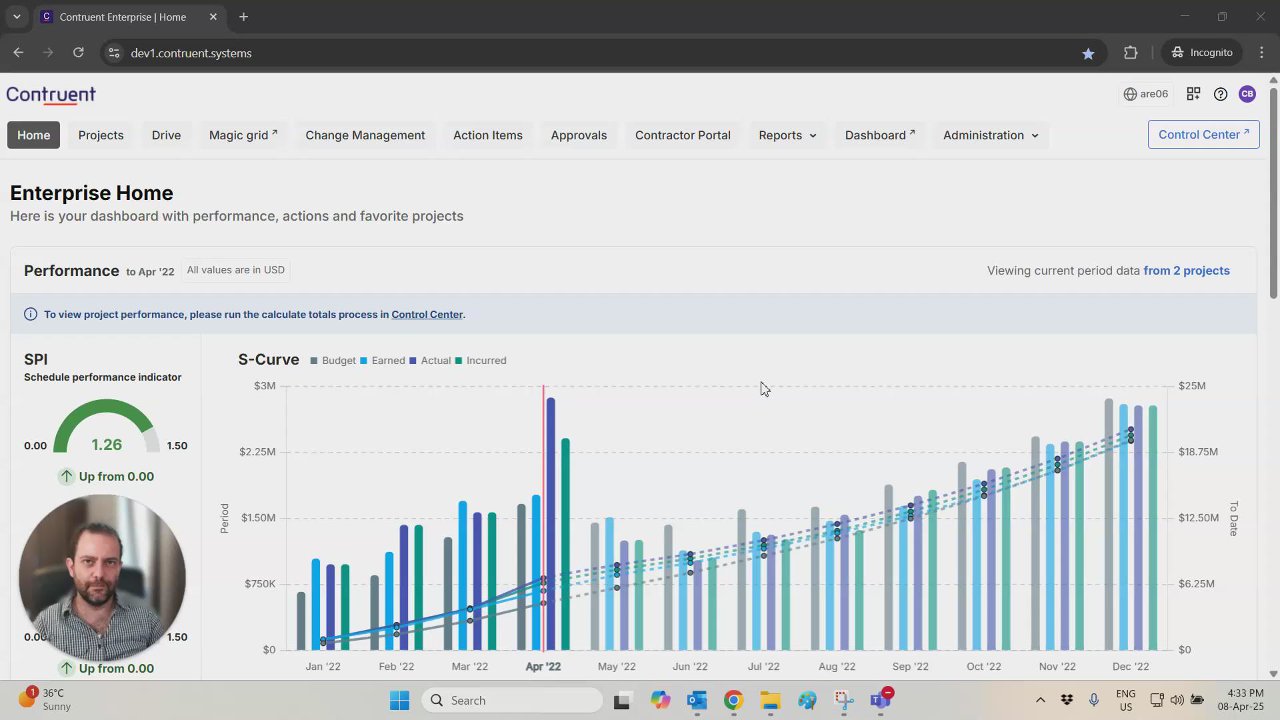Launch Copilot from the taskbar
This screenshot has width=1280, height=720.
(x=660, y=700)
